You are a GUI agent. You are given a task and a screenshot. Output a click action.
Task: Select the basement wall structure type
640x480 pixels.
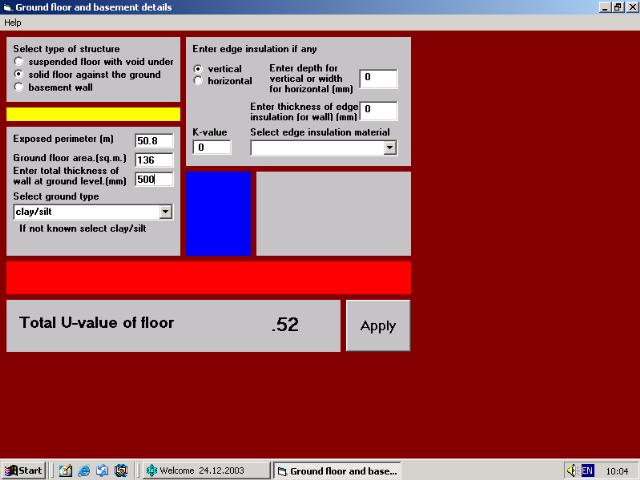pyautogui.click(x=19, y=88)
